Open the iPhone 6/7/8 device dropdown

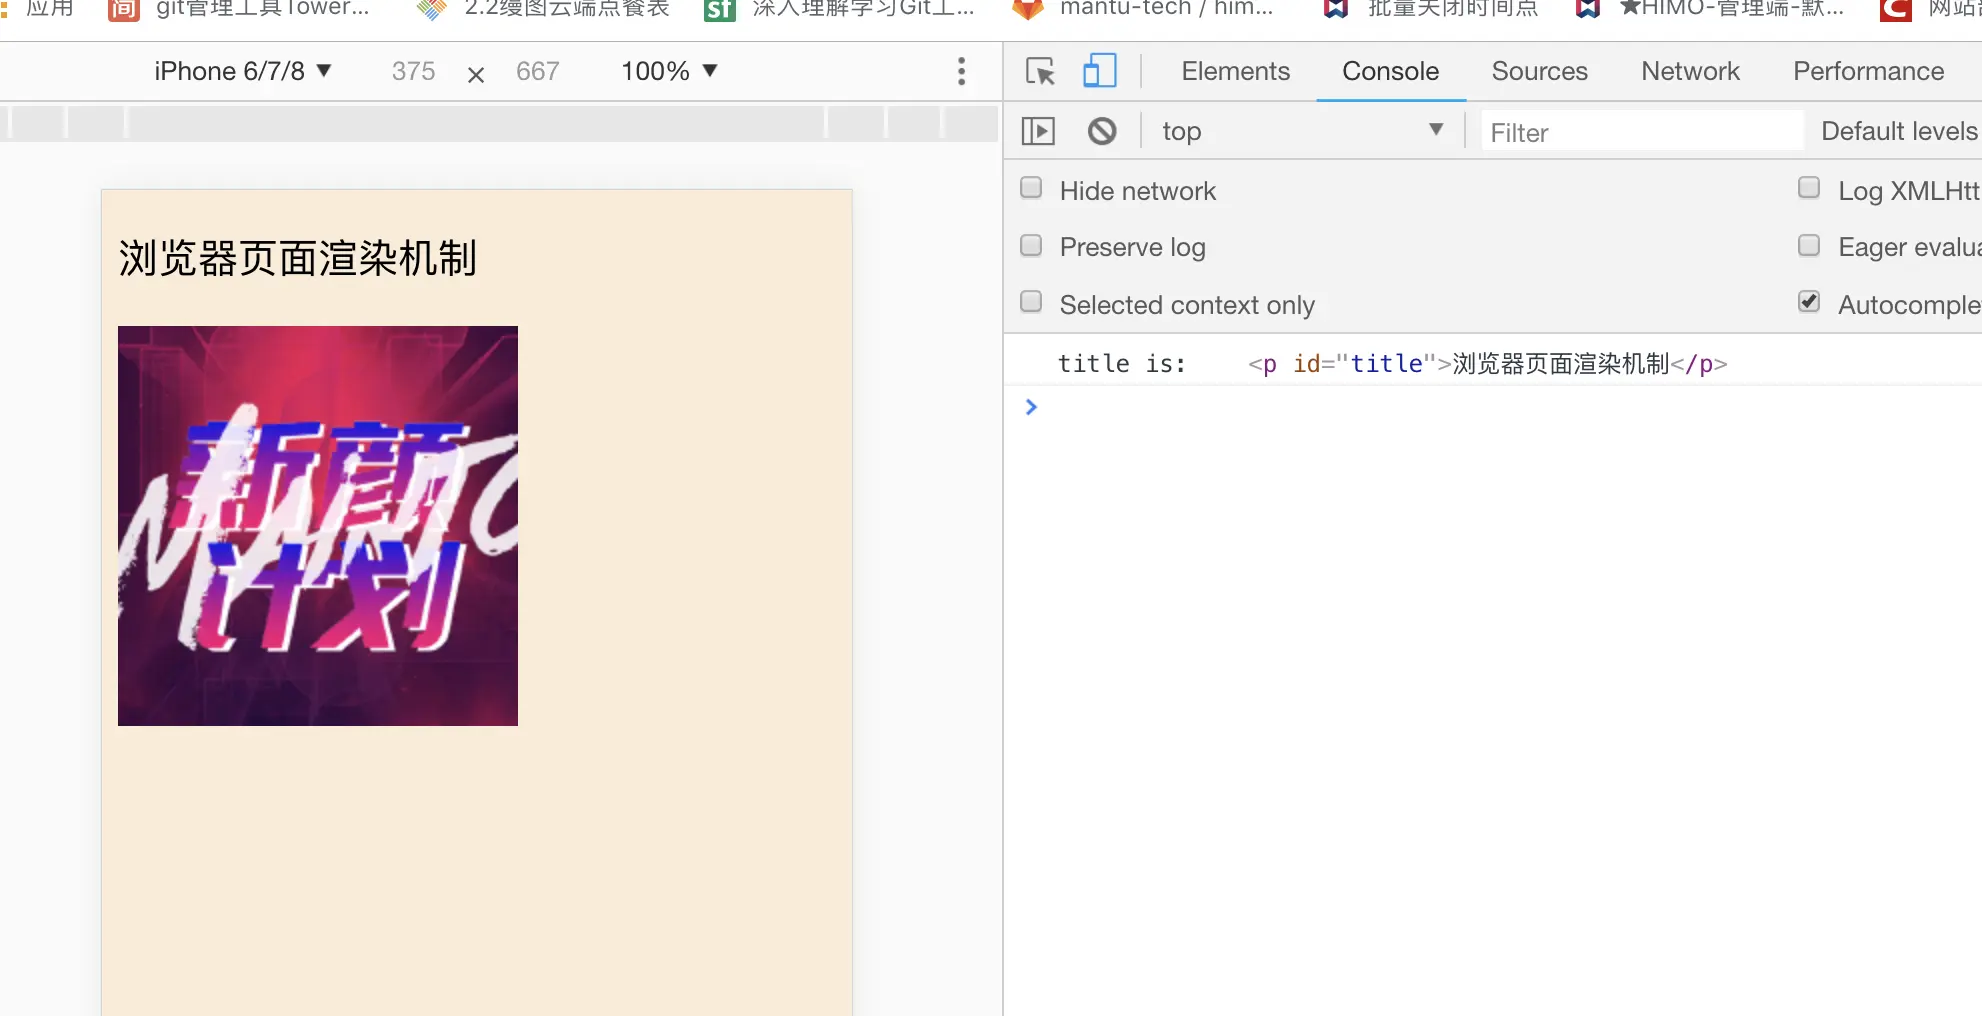pyautogui.click(x=243, y=71)
